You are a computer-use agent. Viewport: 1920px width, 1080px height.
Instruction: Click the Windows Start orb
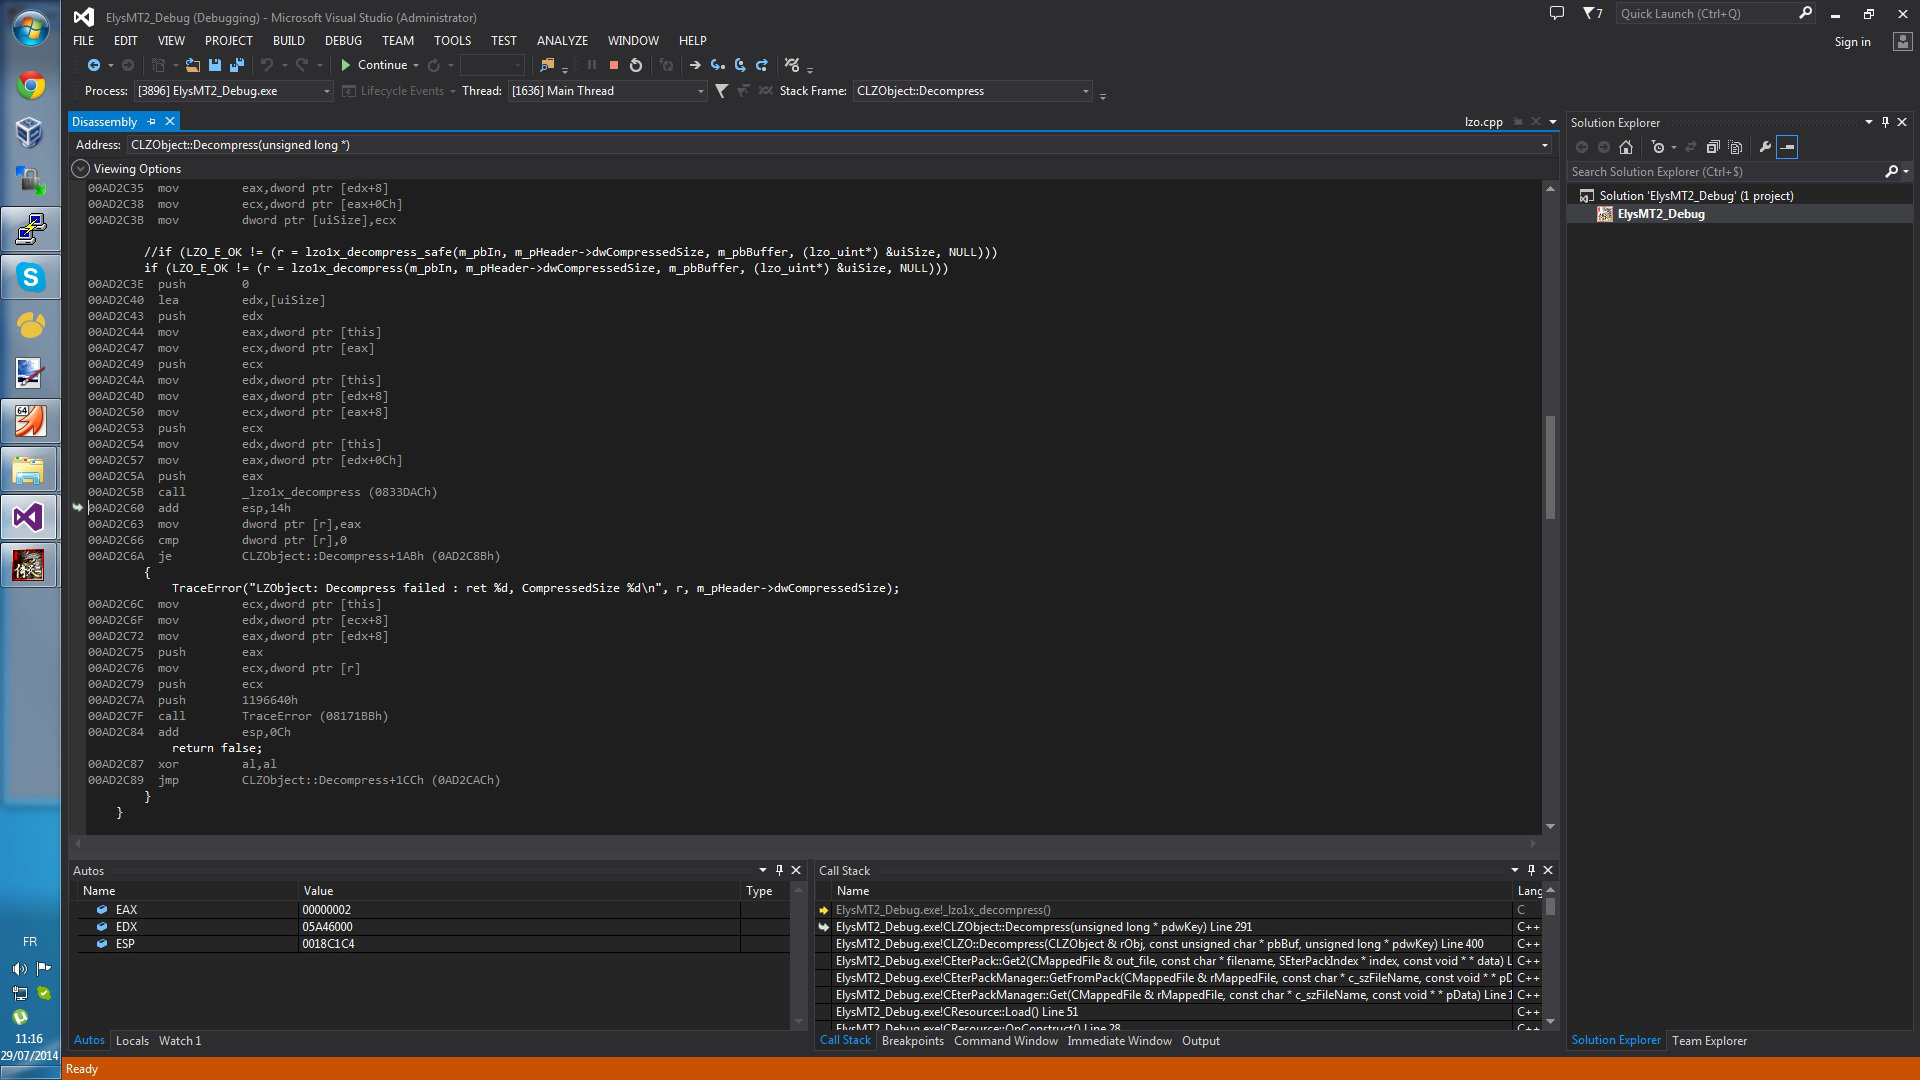(x=30, y=29)
